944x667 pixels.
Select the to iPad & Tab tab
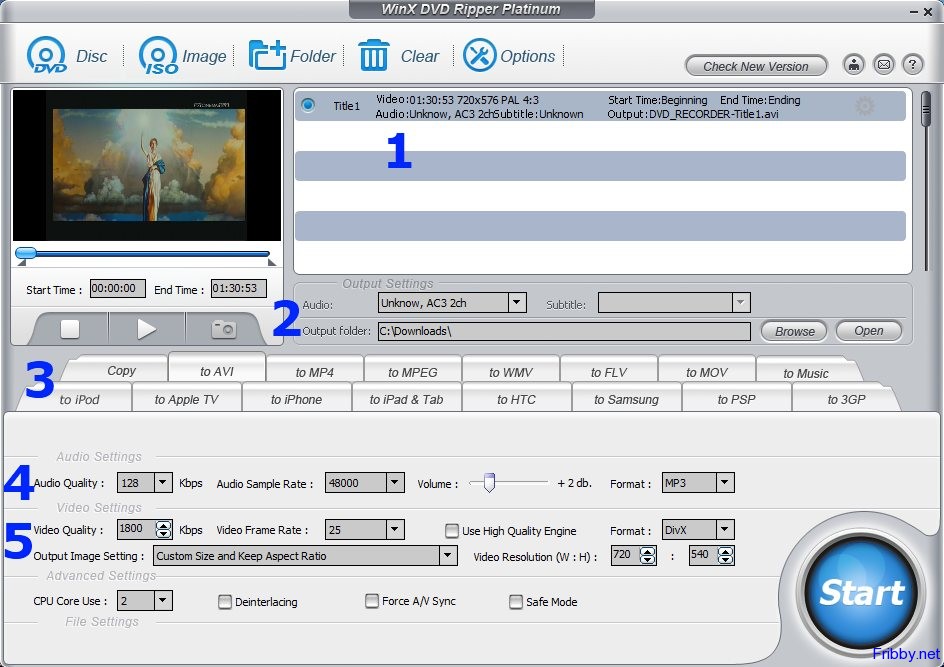(x=406, y=399)
